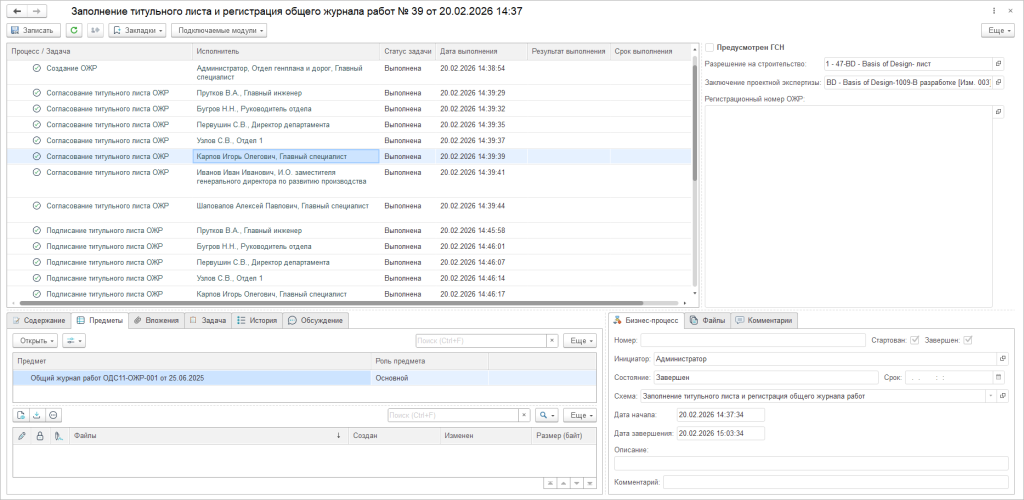
Task: Select the Бизнес-процесс tab
Action: coord(647,320)
